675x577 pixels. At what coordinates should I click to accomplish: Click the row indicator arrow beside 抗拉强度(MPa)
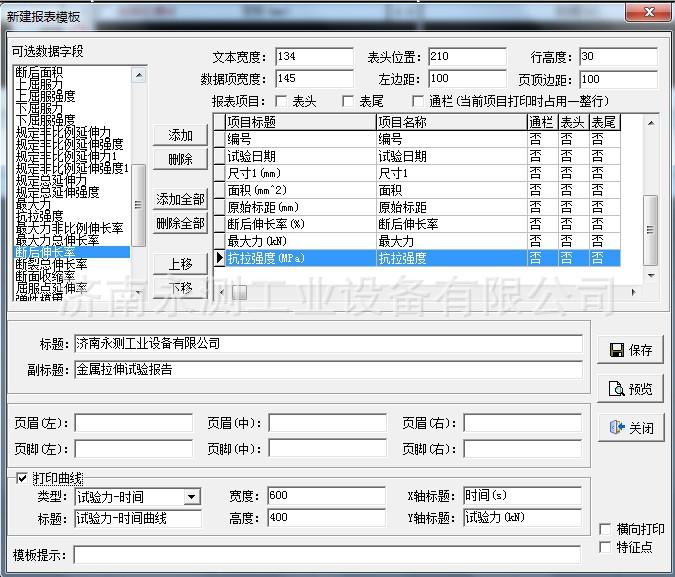pos(220,258)
